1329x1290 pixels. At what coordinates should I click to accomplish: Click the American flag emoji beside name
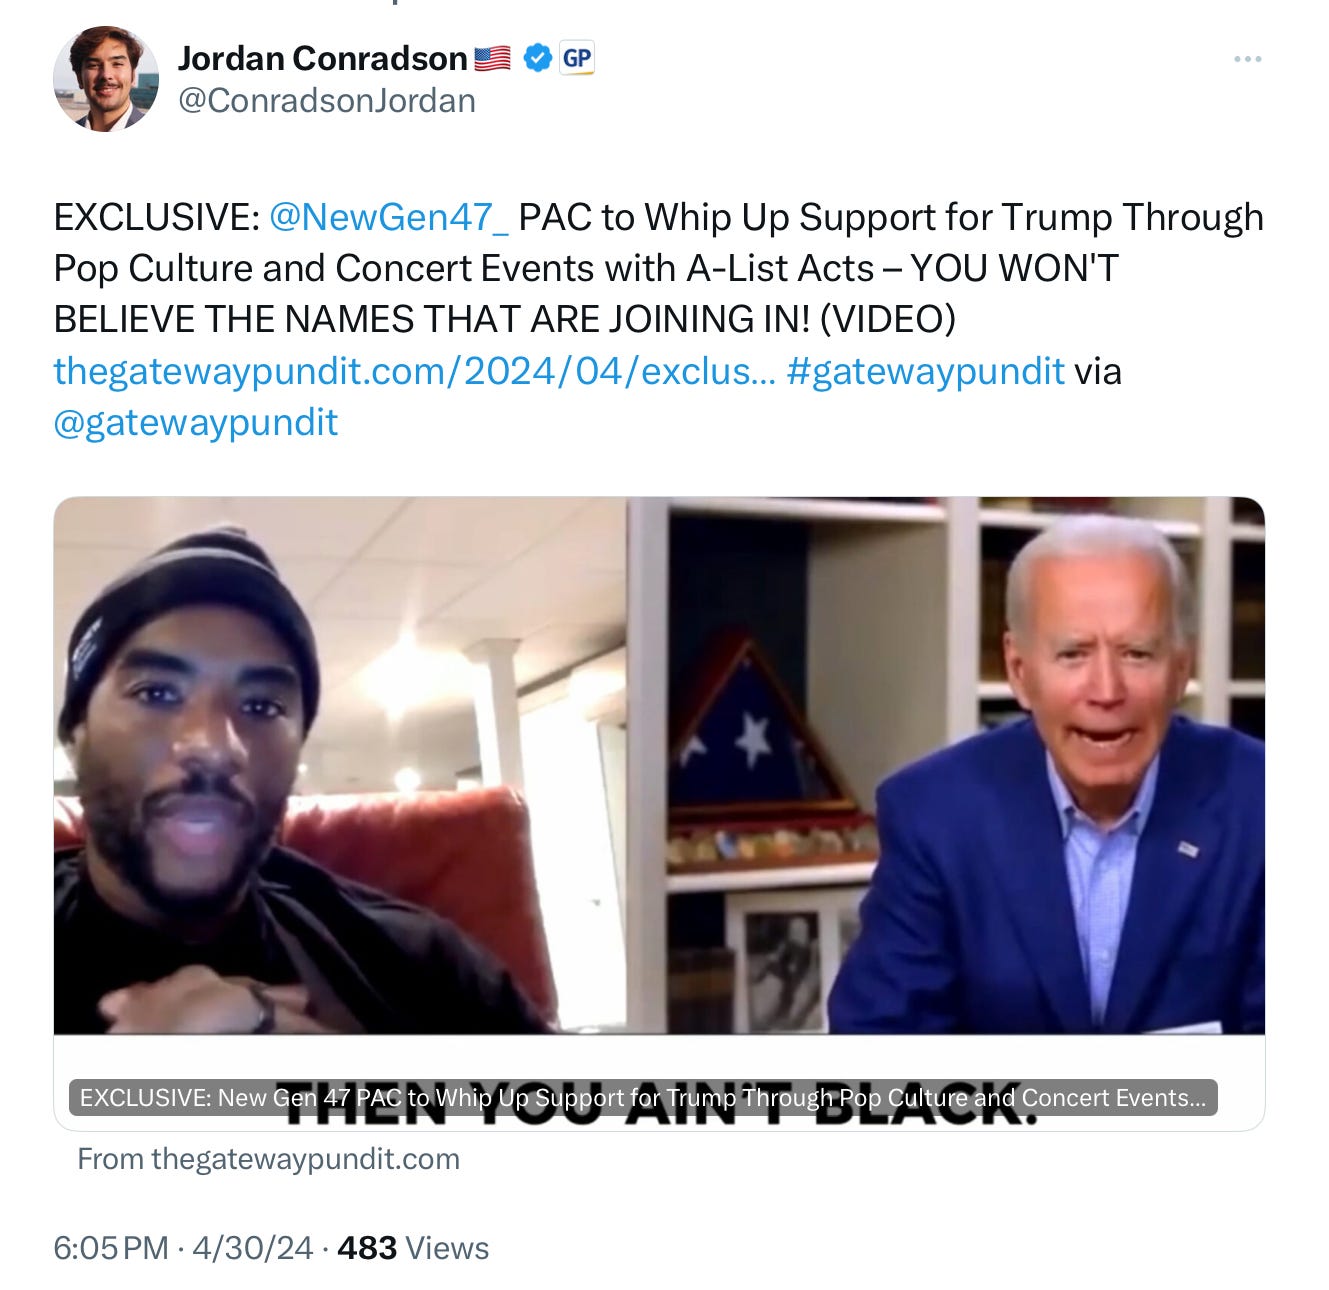point(493,59)
